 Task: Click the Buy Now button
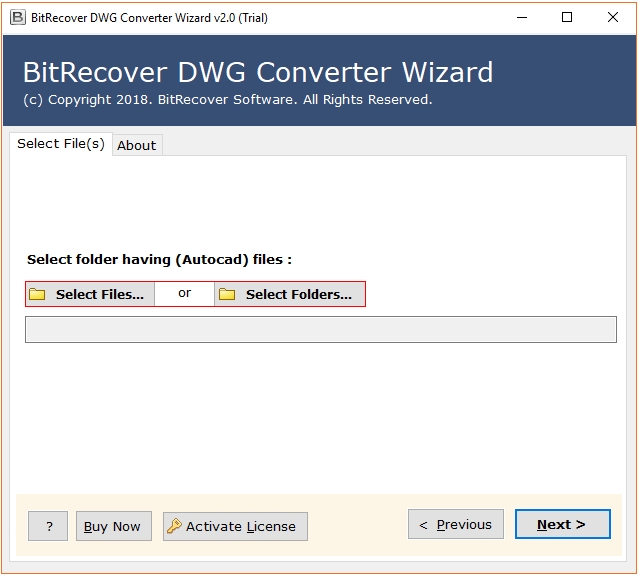[x=114, y=526]
